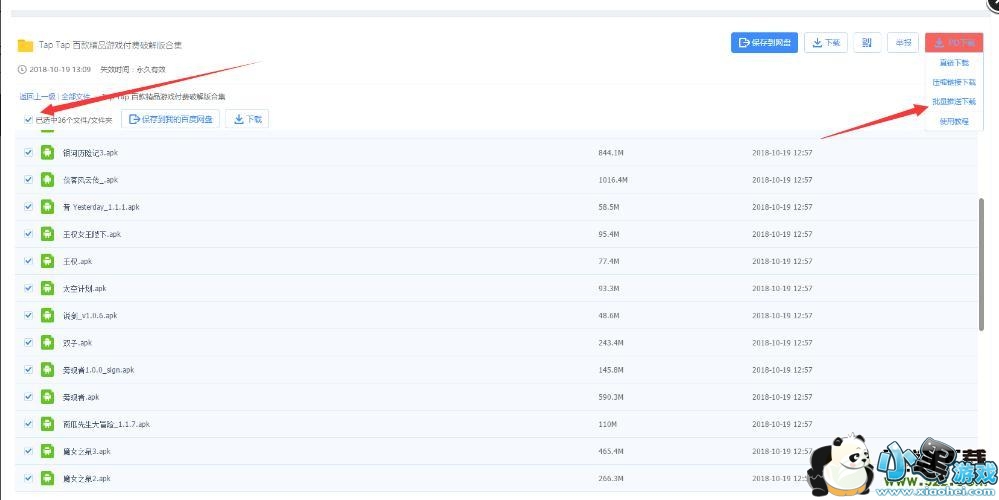Open the 全部文件 breadcrumb link
The height and width of the screenshot is (500, 999).
(x=76, y=97)
